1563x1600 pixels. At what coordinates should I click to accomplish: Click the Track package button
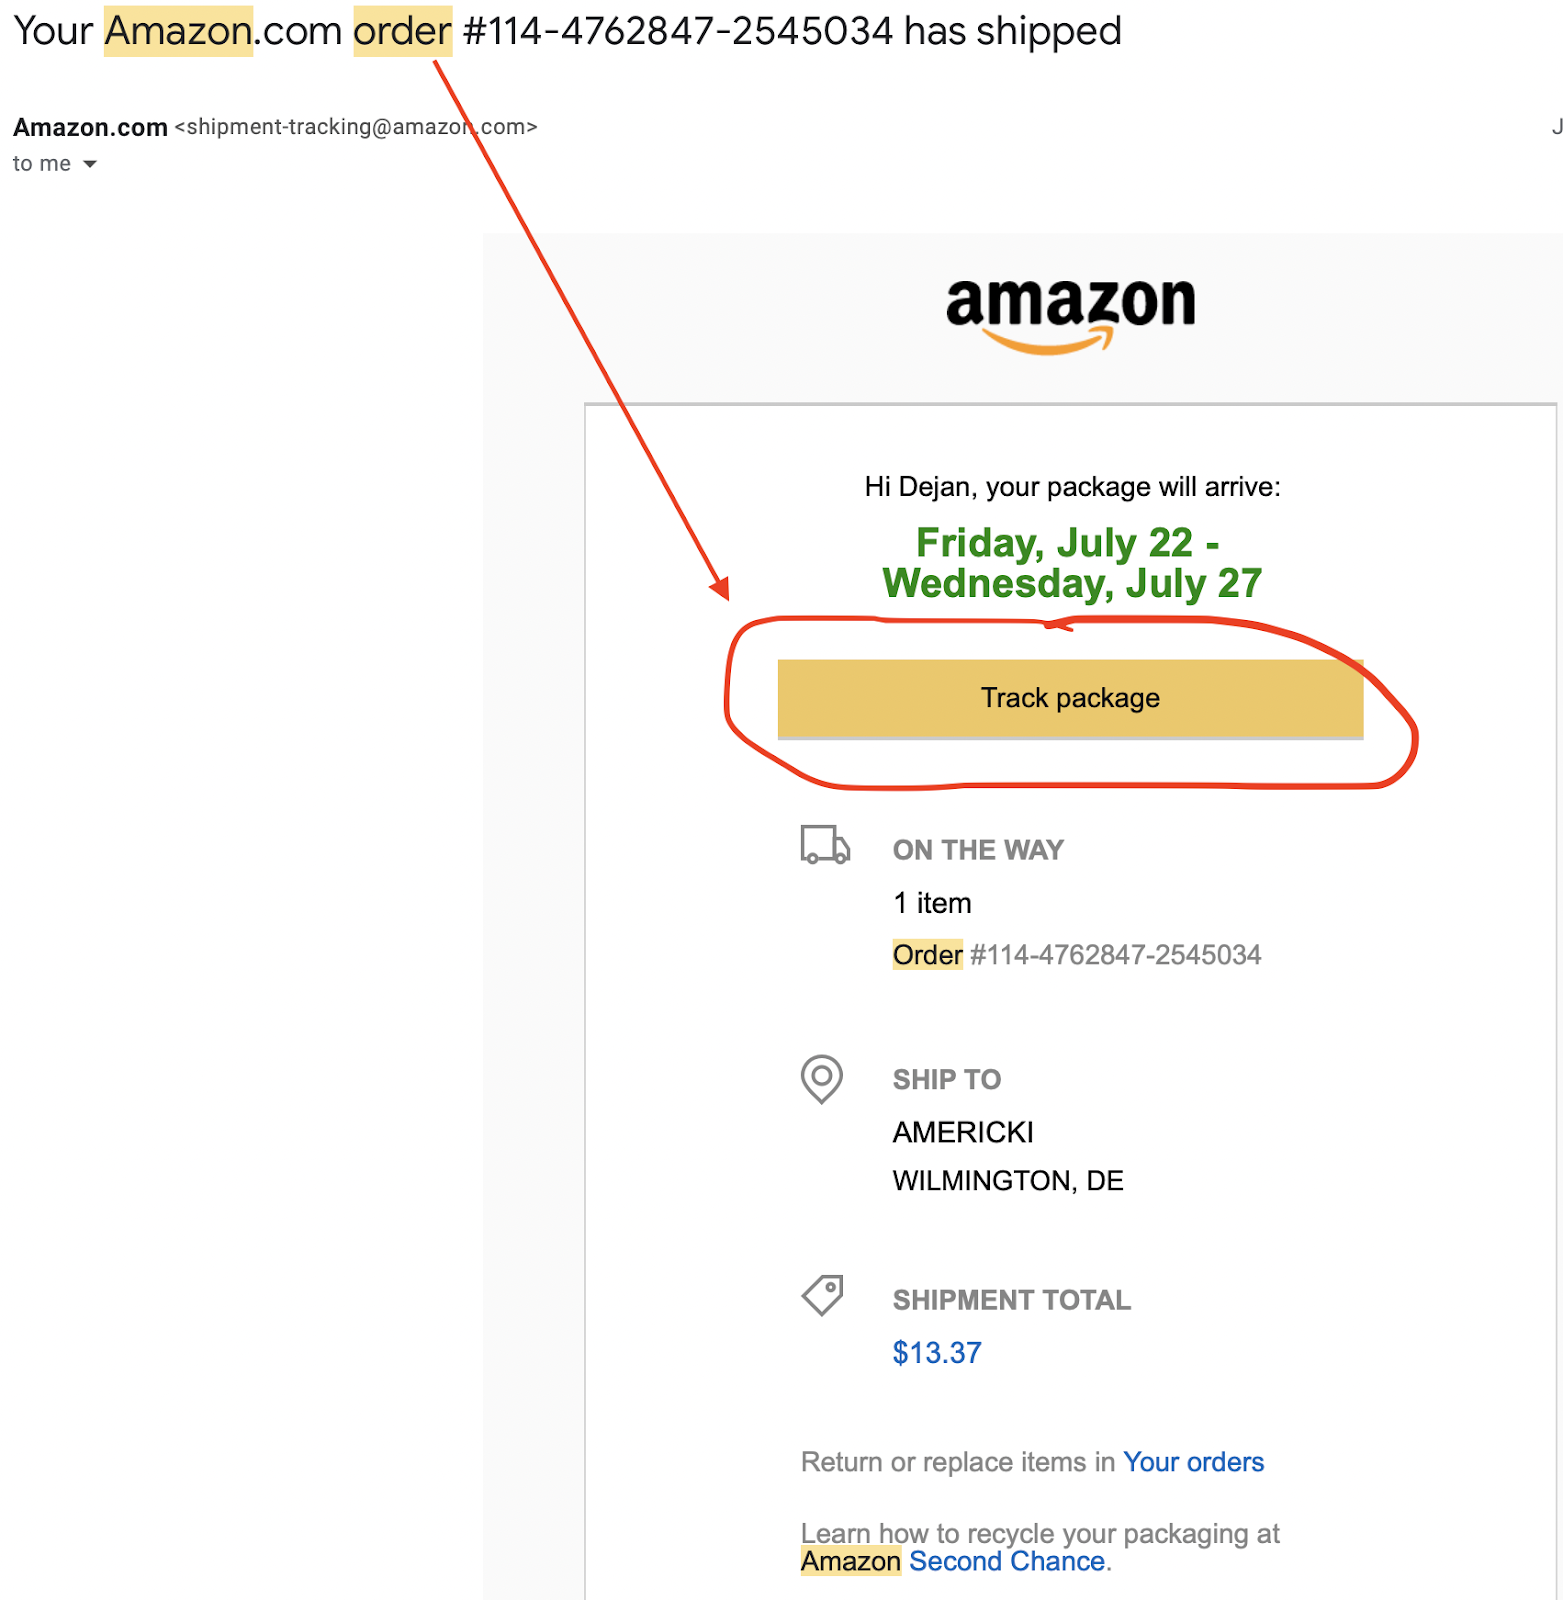[1070, 698]
